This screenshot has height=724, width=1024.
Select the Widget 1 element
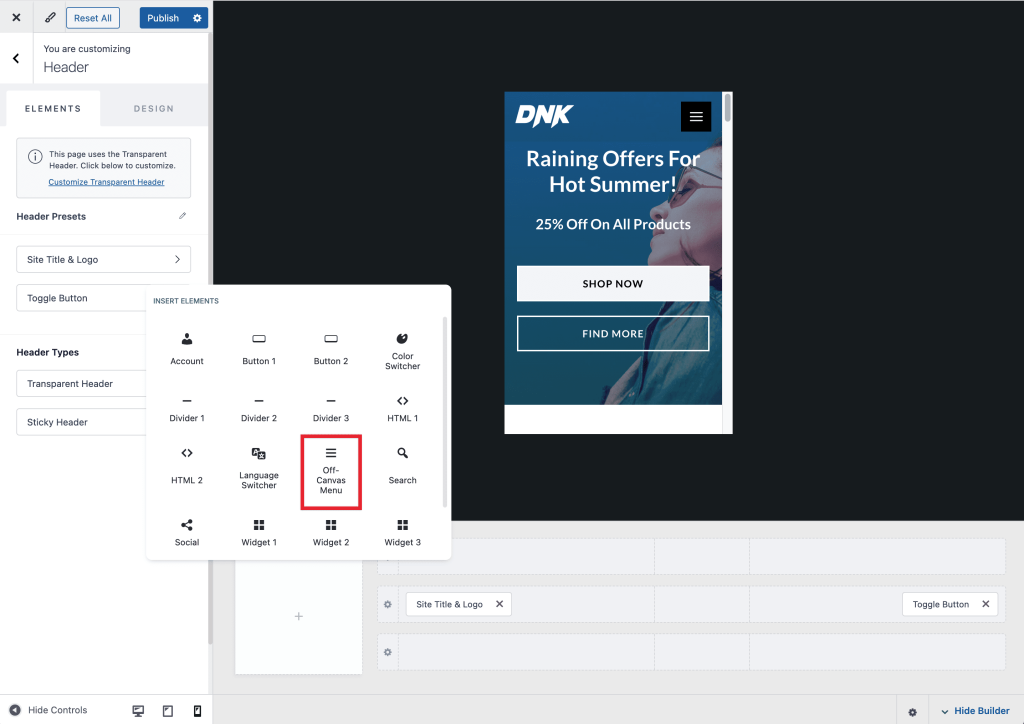259,528
